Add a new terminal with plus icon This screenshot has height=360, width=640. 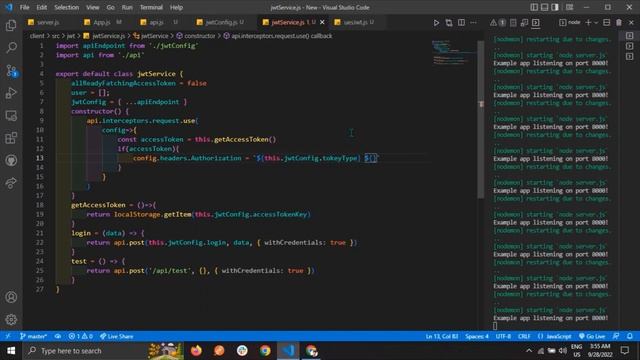tap(588, 22)
